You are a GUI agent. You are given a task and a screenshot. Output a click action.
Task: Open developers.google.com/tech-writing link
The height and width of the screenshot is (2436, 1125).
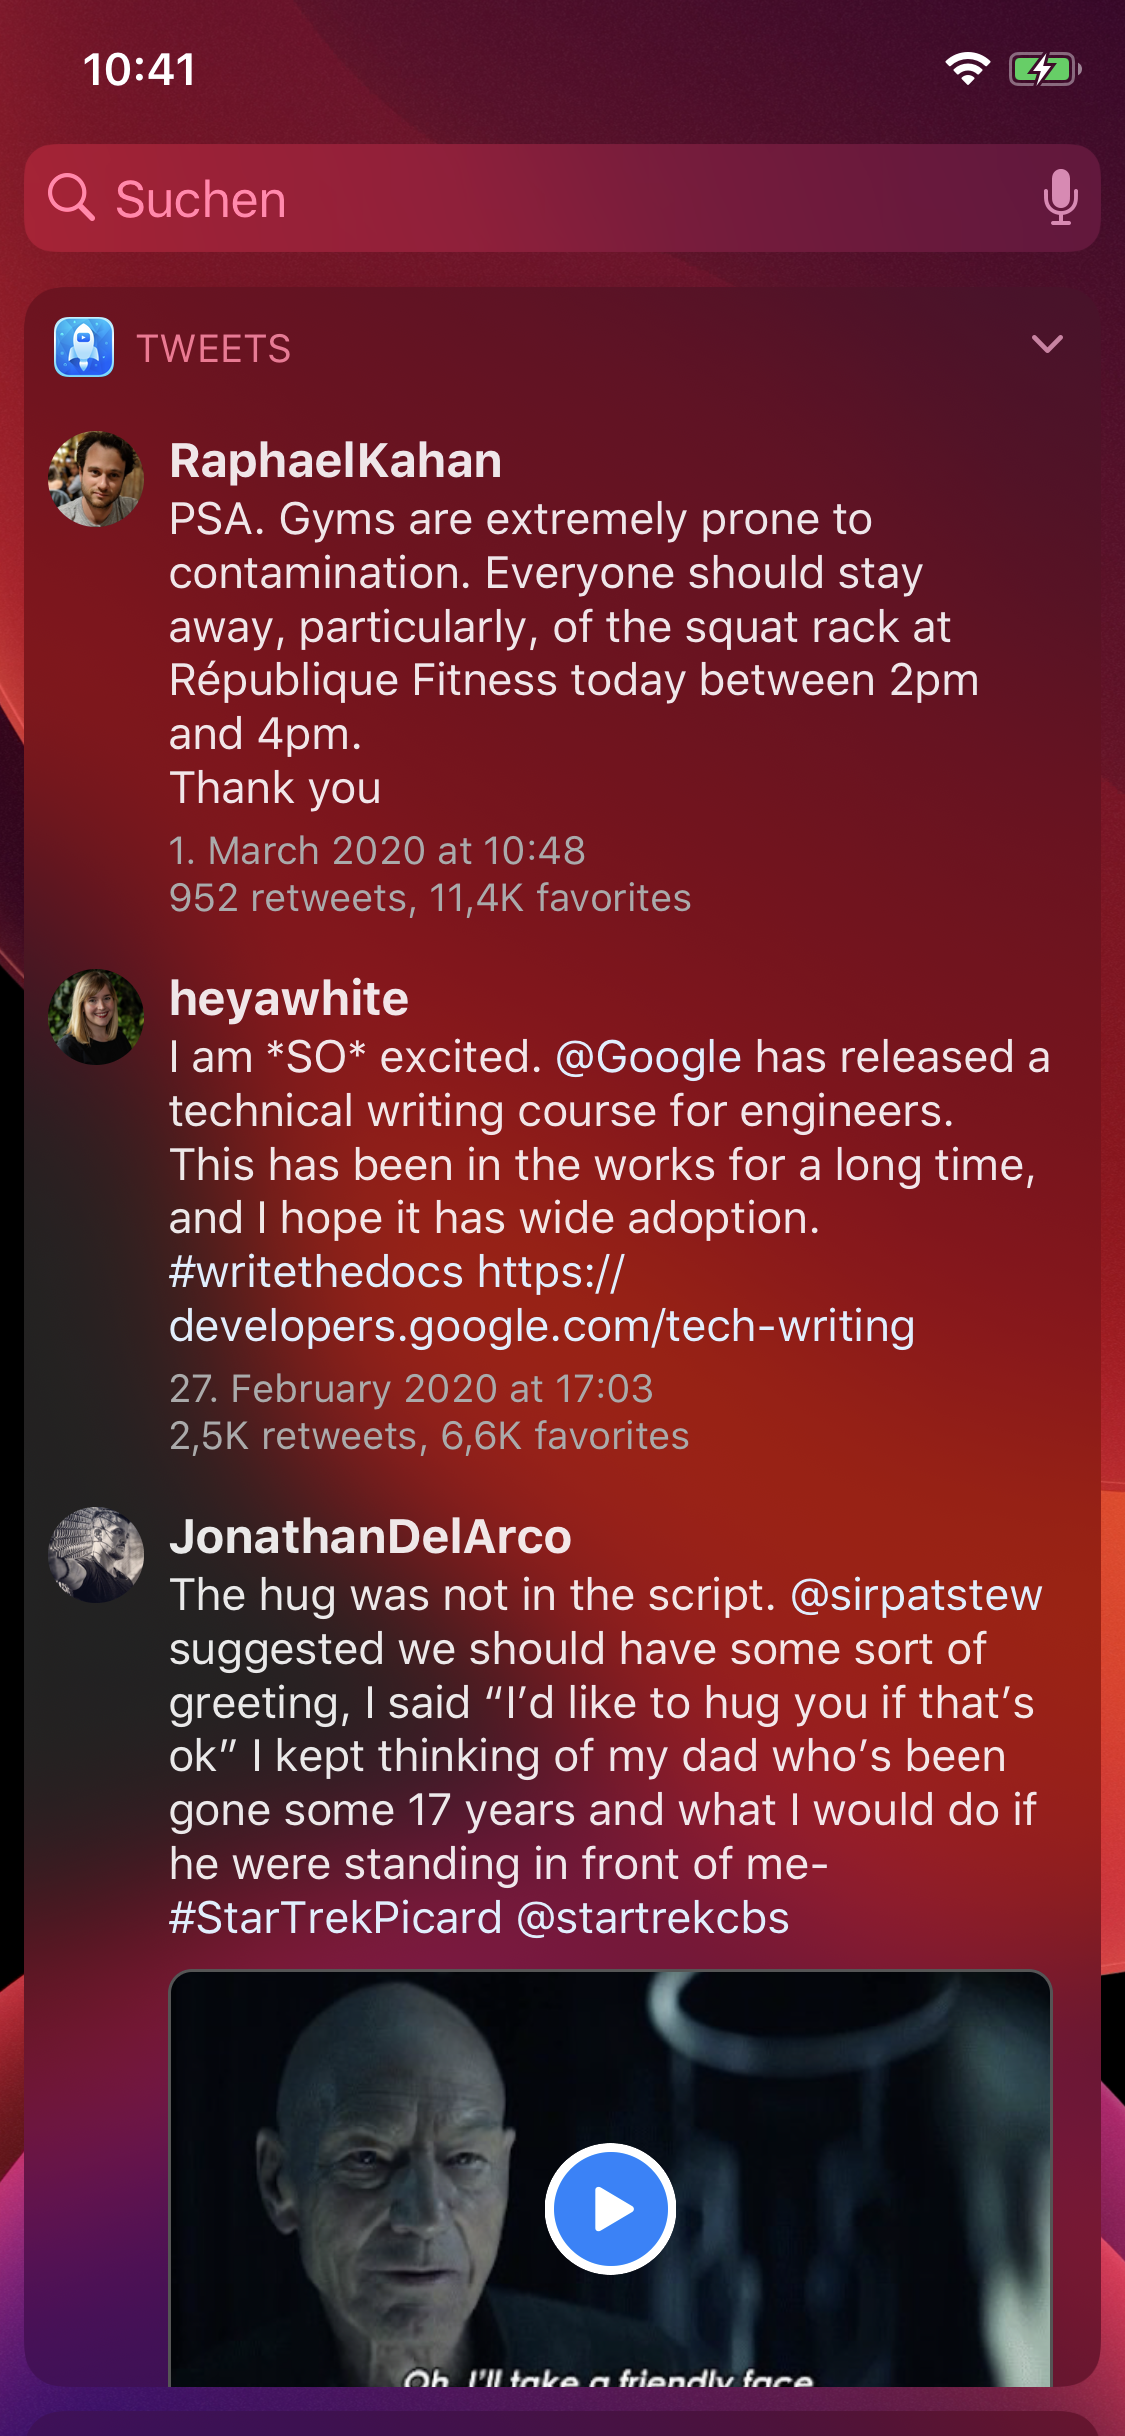coord(542,1326)
